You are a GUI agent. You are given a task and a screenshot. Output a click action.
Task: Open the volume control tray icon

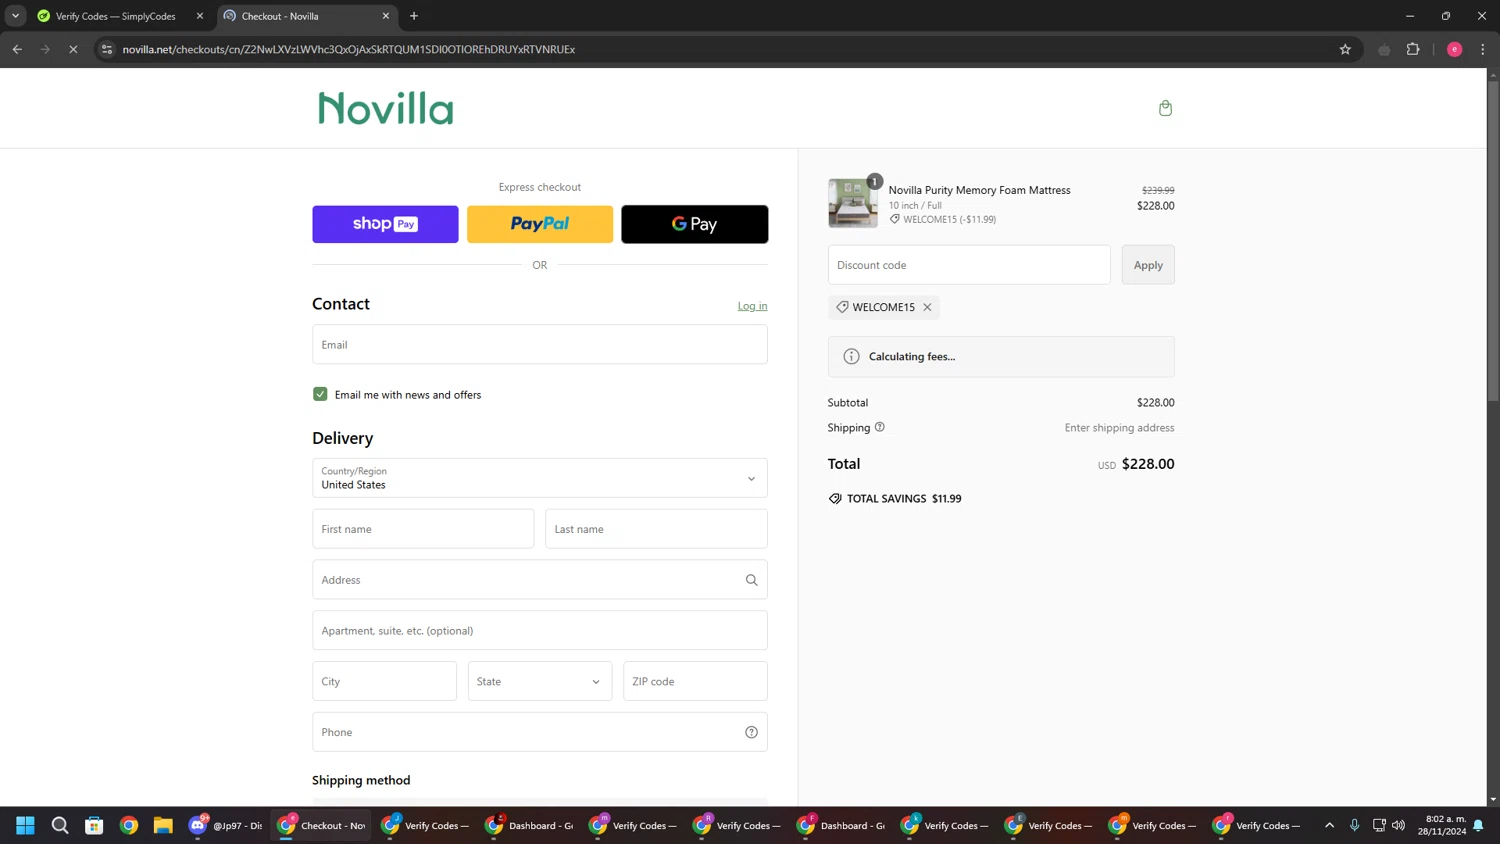pos(1398,825)
